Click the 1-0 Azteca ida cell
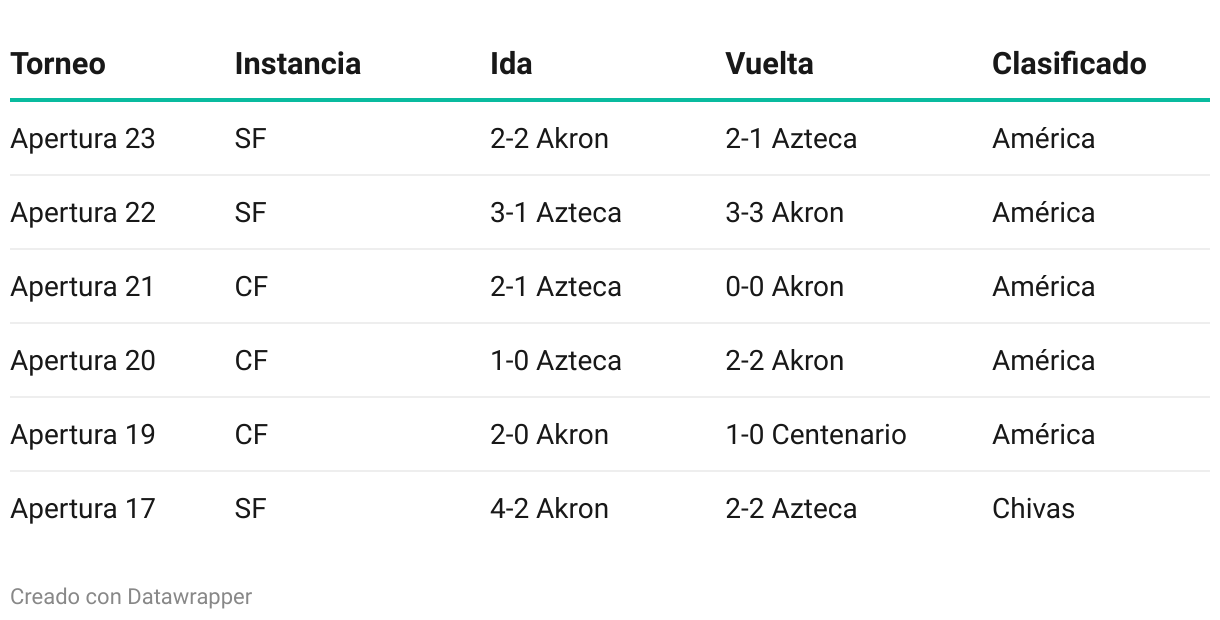Image resolution: width=1220 pixels, height=620 pixels. coord(556,360)
